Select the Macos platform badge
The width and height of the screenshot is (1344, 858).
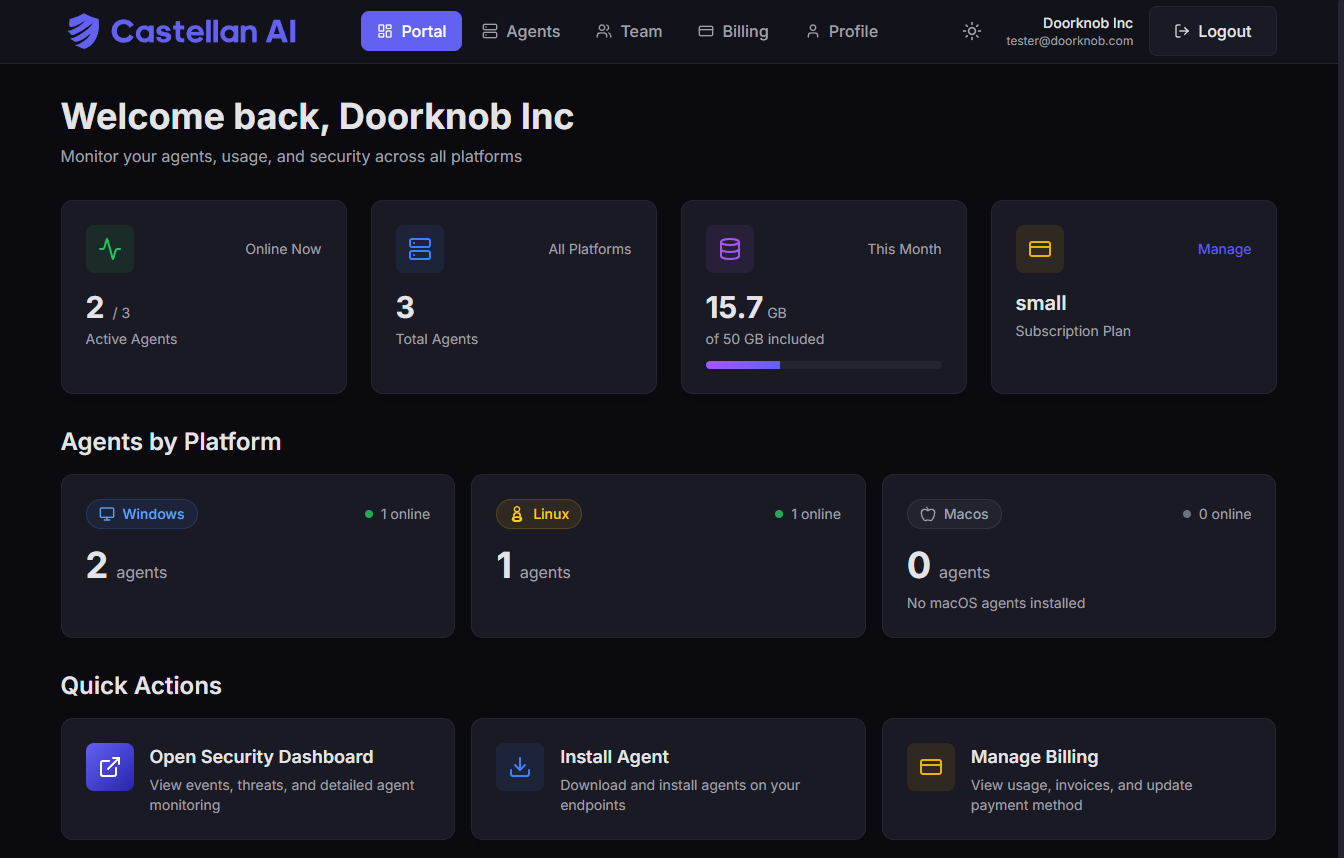[x=954, y=514]
